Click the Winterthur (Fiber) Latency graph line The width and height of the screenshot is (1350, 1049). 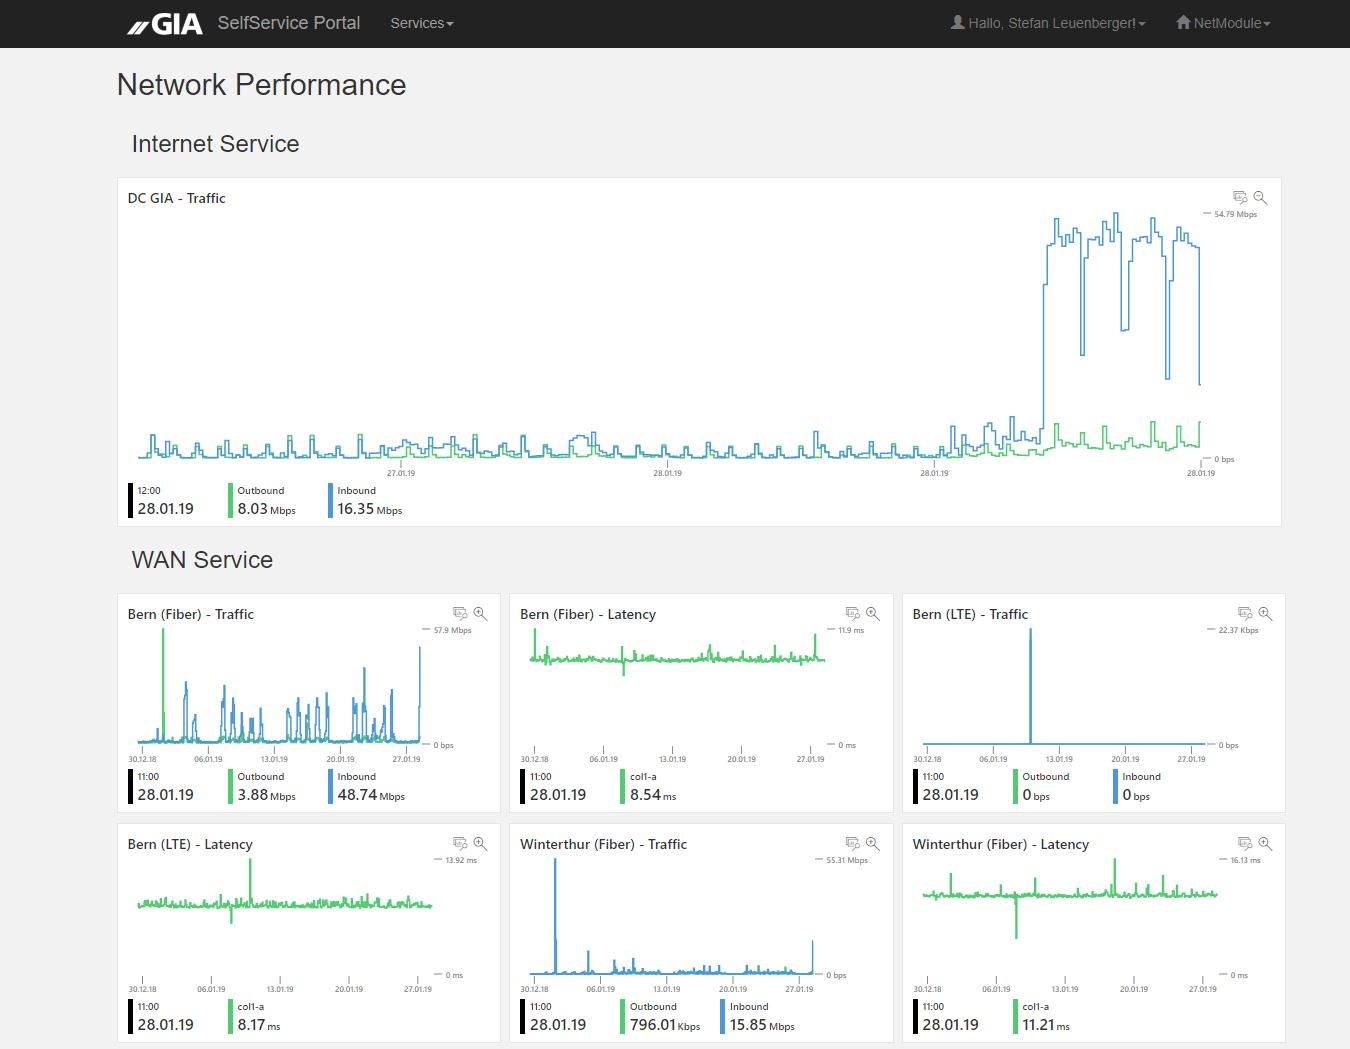[x=1069, y=894]
